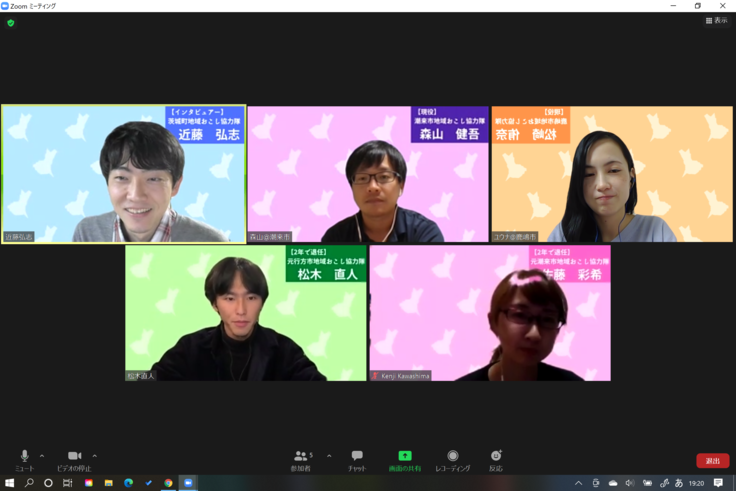736x491 pixels.
Task: Select the bottom-right Kenji Kawashima video tile
Action: (x=490, y=313)
